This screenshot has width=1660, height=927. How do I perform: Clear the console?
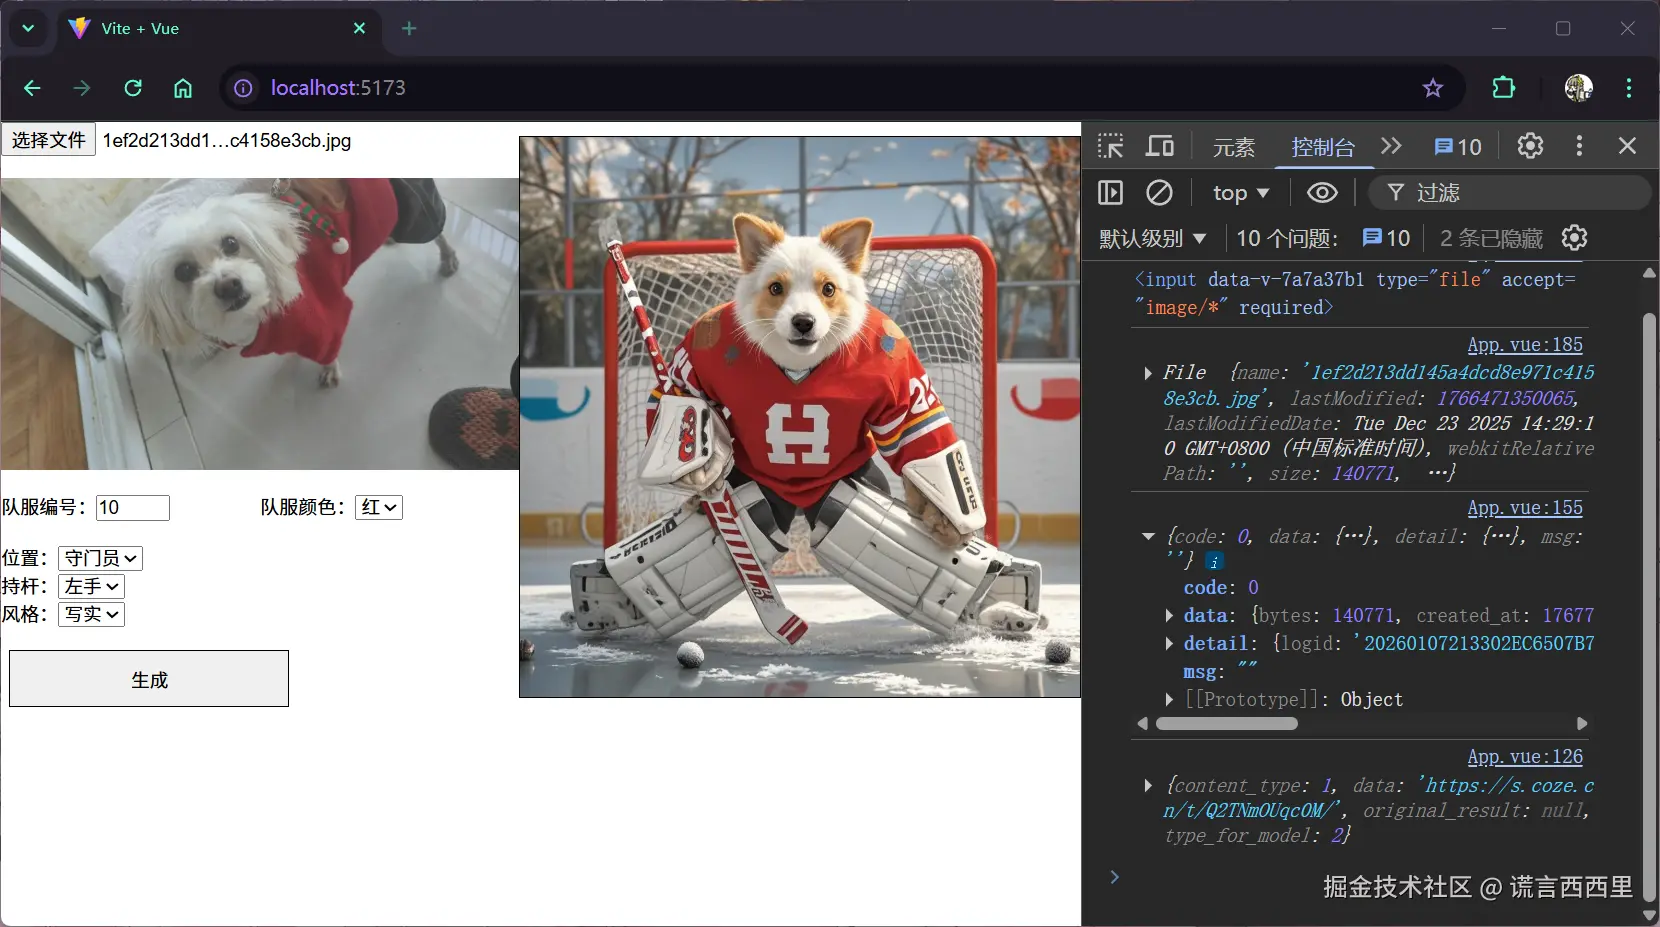tap(1159, 192)
